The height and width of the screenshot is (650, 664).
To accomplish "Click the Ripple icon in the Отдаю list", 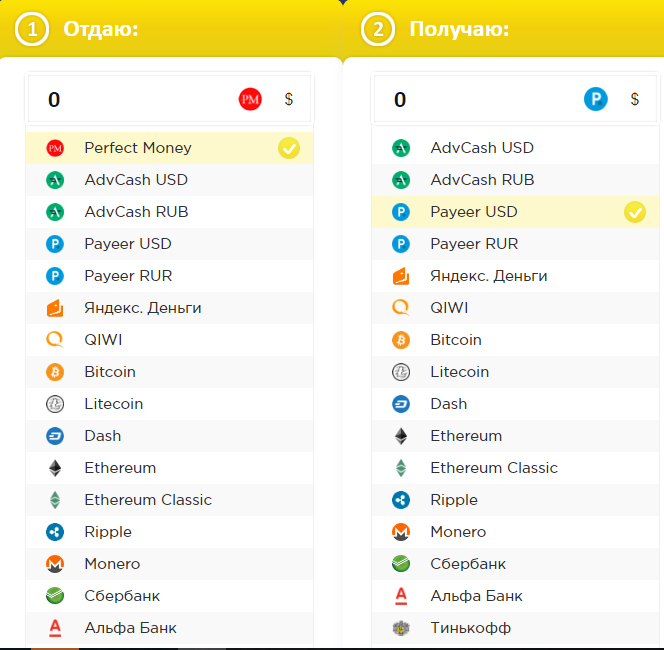I will click(55, 532).
